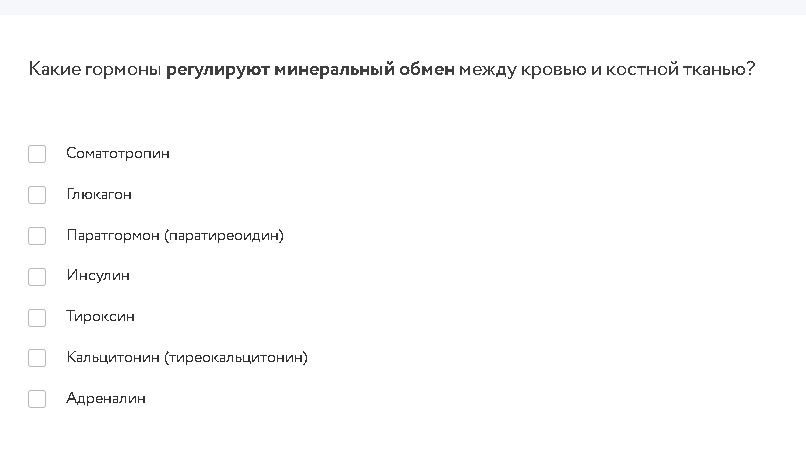The image size is (806, 453).
Task: Click the word Кальцитонин in the list
Action: 113,357
